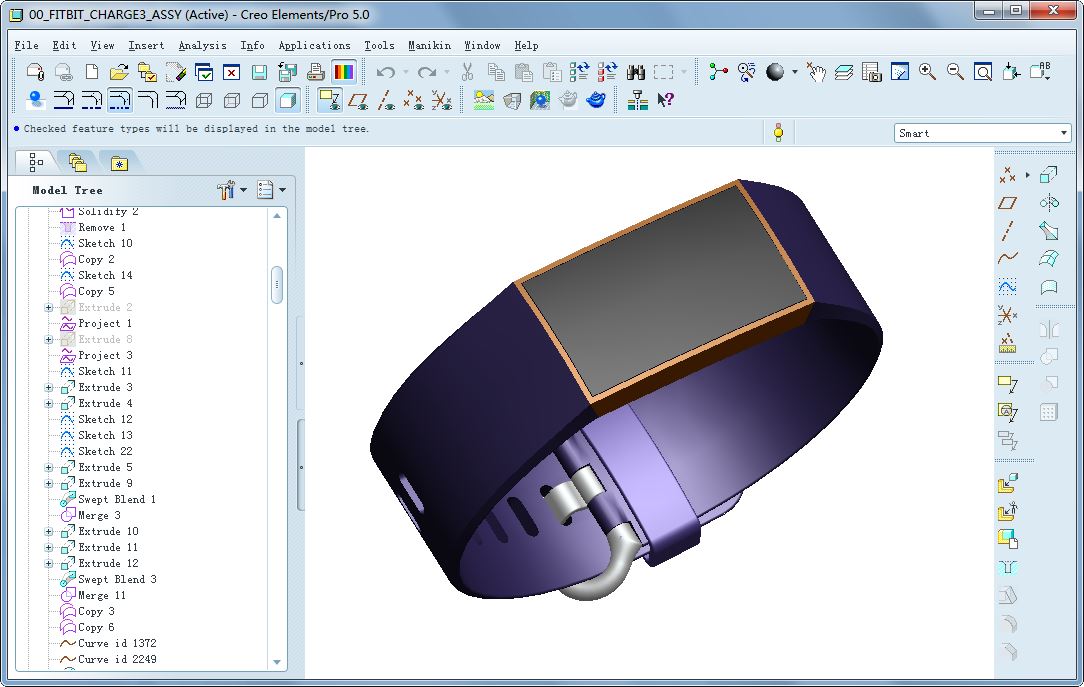The image size is (1084, 687).
Task: Open the Manikin menu
Action: point(429,46)
